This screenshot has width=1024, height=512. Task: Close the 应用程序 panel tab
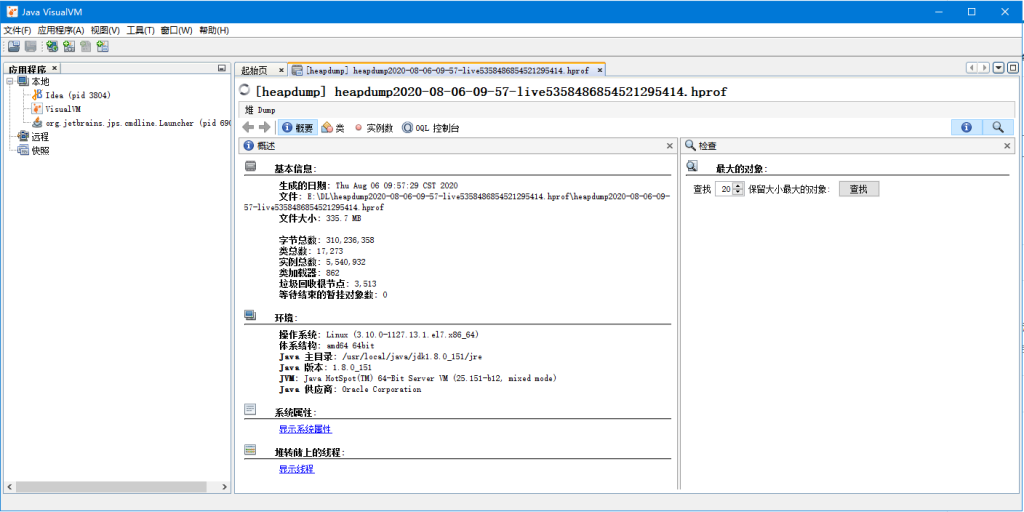tap(55, 68)
